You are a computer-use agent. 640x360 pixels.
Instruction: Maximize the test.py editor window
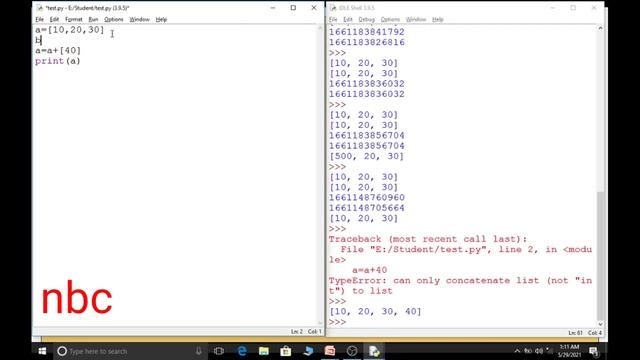coord(293,8)
